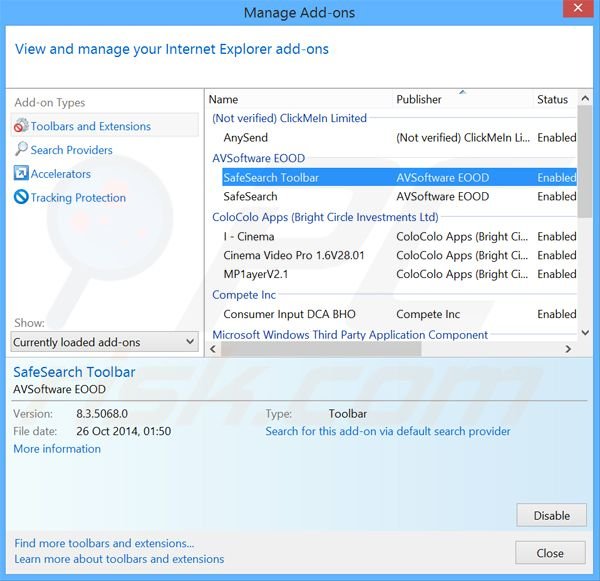
Task: Click the Search Providers magnifier icon
Action: [21, 150]
